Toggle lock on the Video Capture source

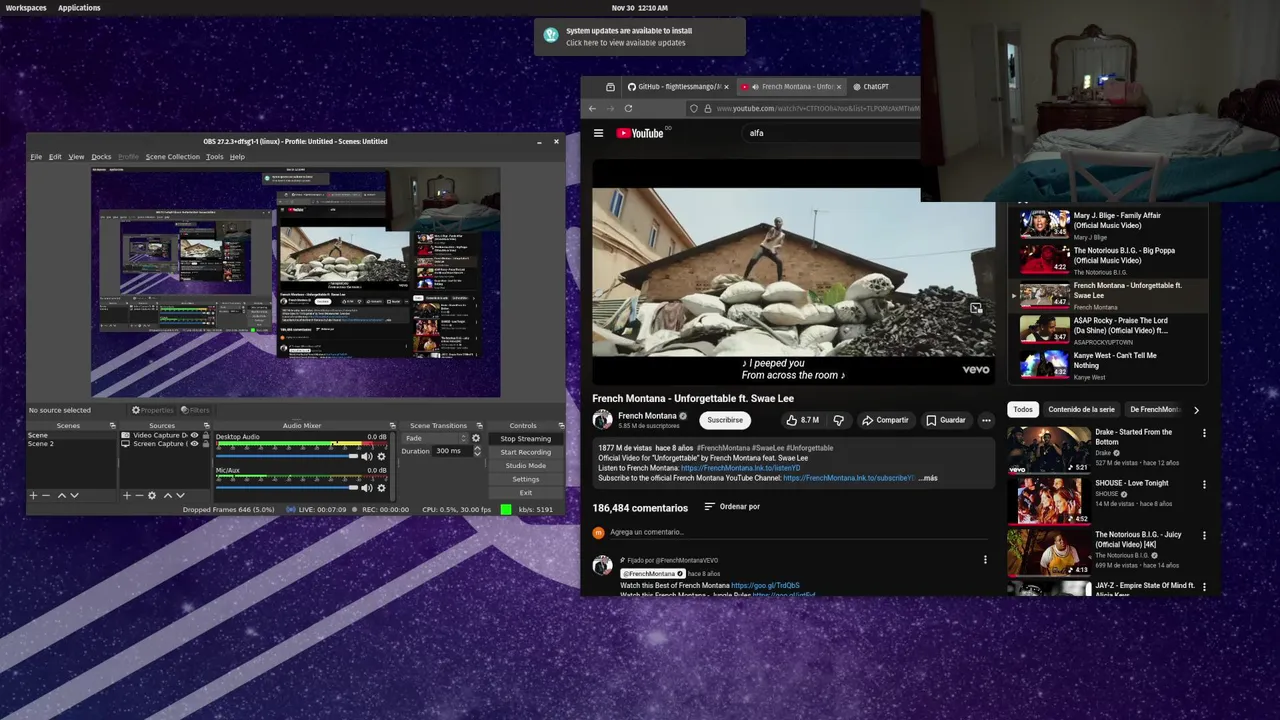(x=206, y=435)
